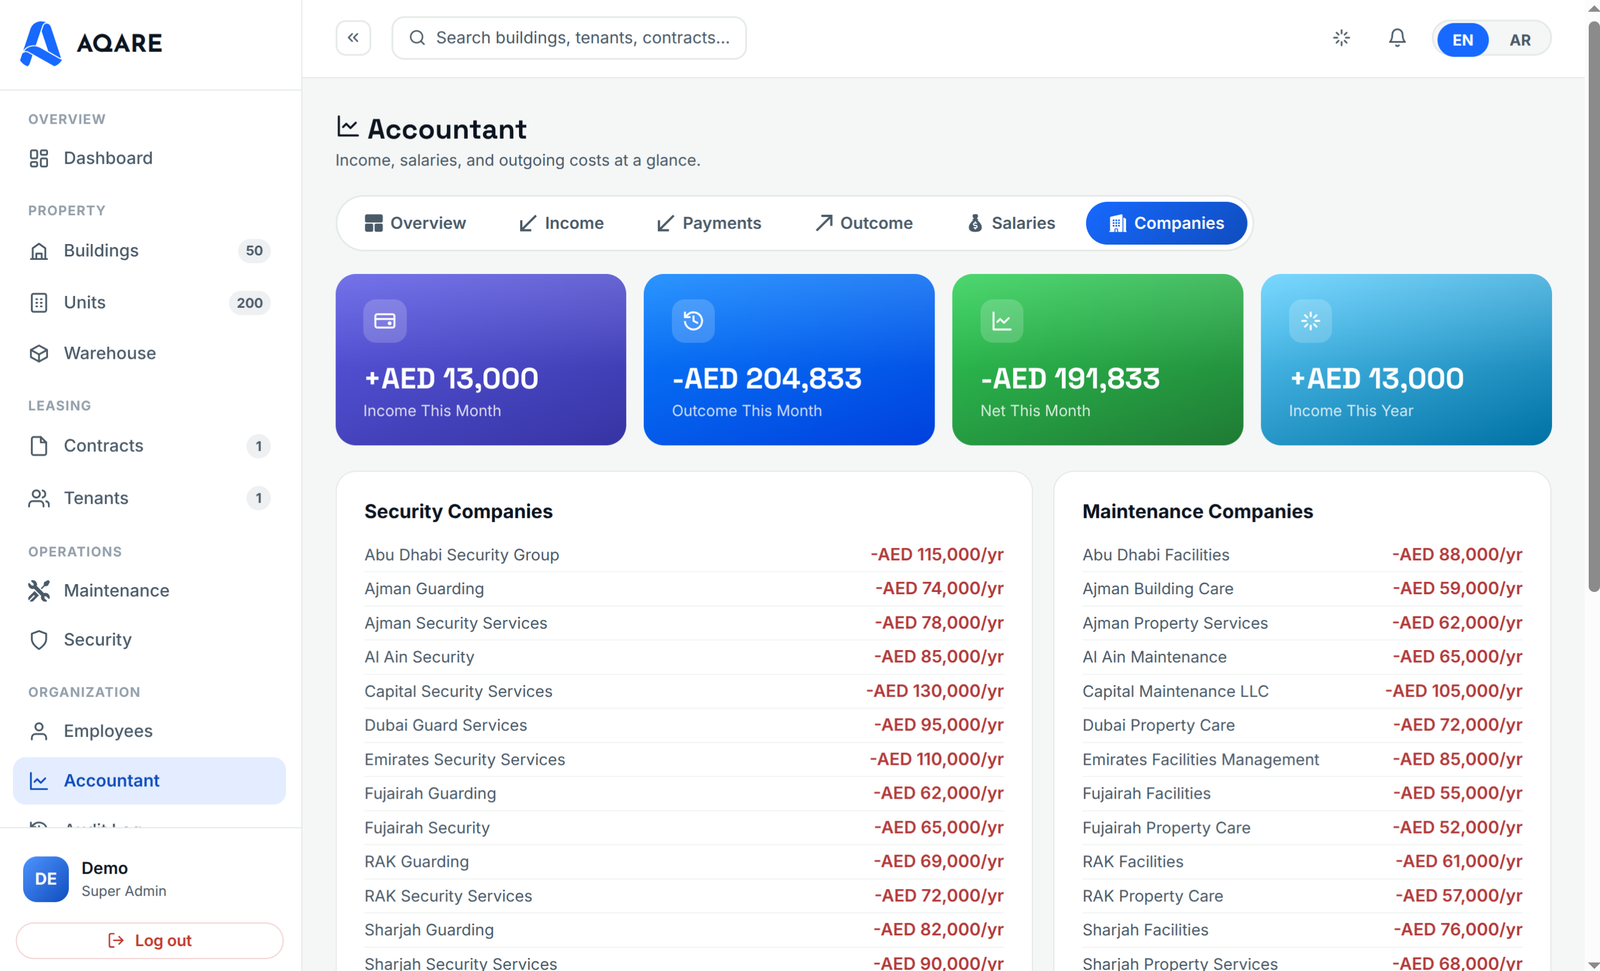
Task: Click the Units icon in sidebar
Action: point(39,303)
